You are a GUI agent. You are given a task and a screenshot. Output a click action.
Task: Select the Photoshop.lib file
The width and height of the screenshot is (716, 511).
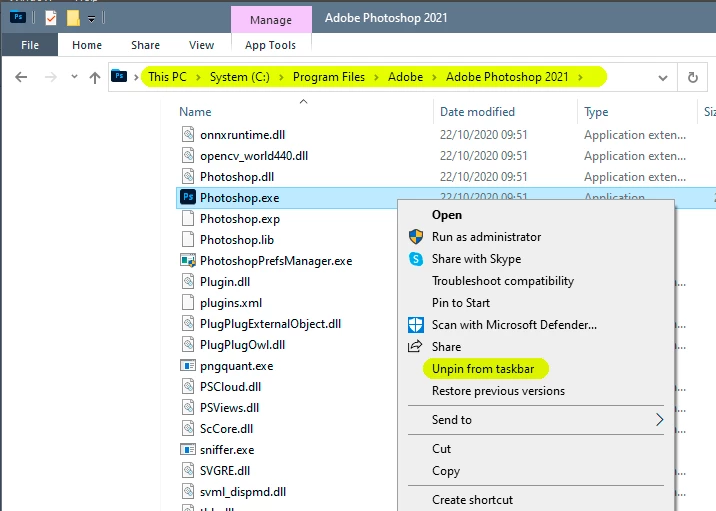pyautogui.click(x=237, y=240)
